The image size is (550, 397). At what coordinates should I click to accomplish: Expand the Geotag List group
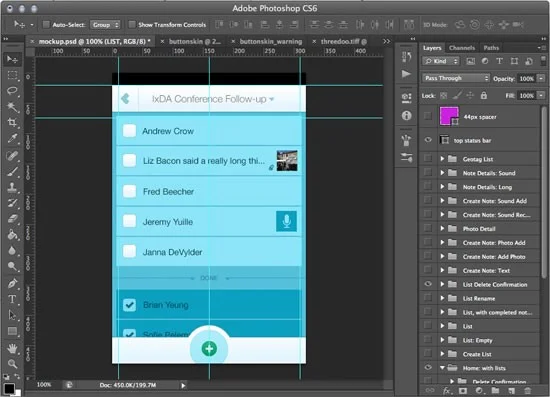442,159
